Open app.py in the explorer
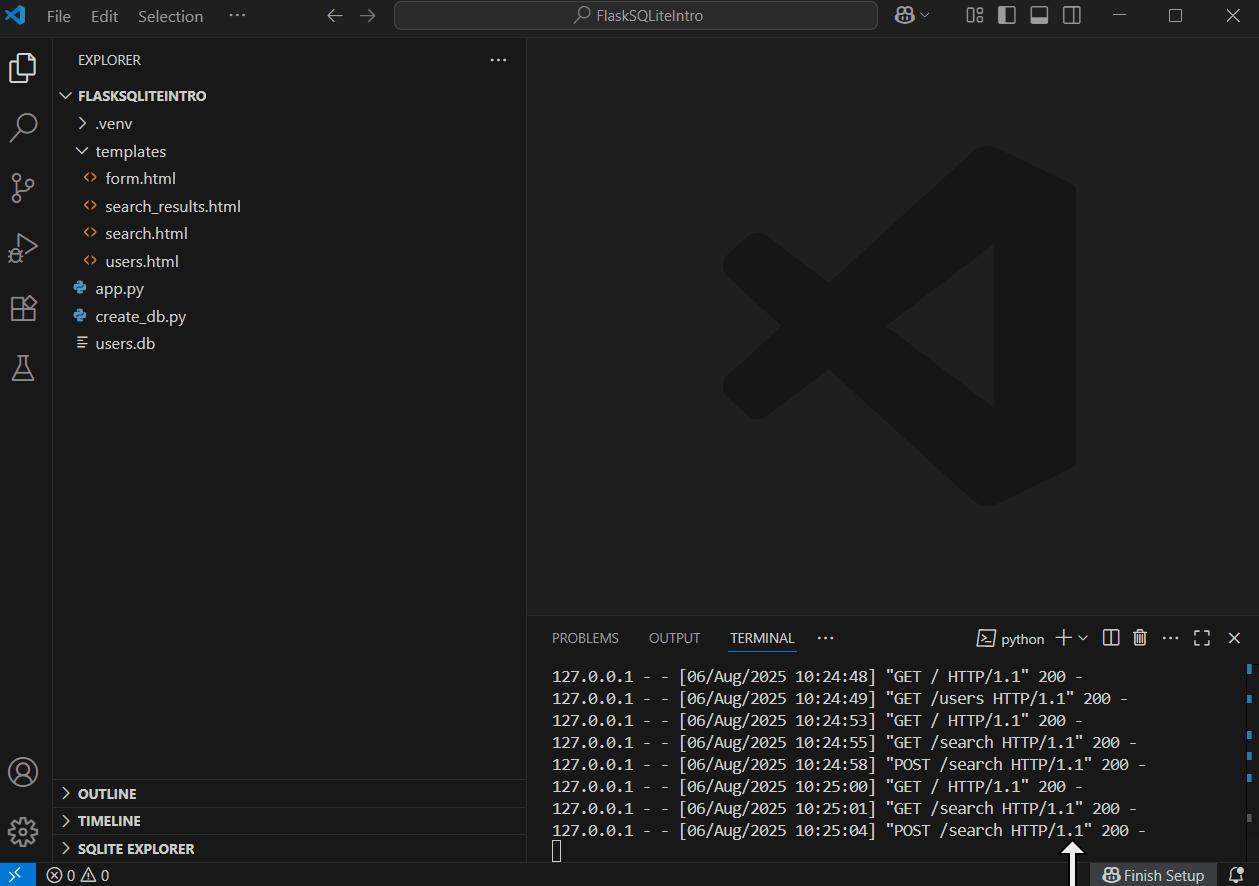 coord(119,289)
